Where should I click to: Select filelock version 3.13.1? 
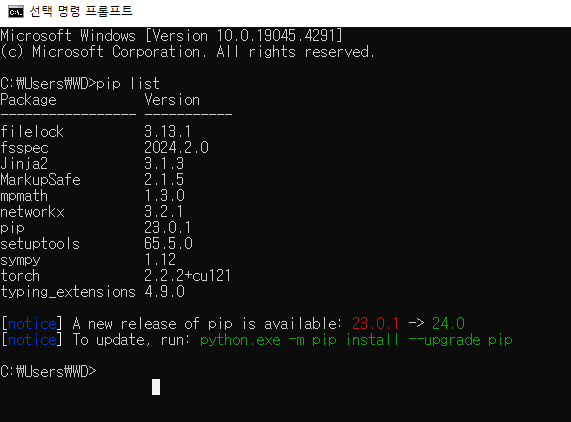[x=168, y=132]
